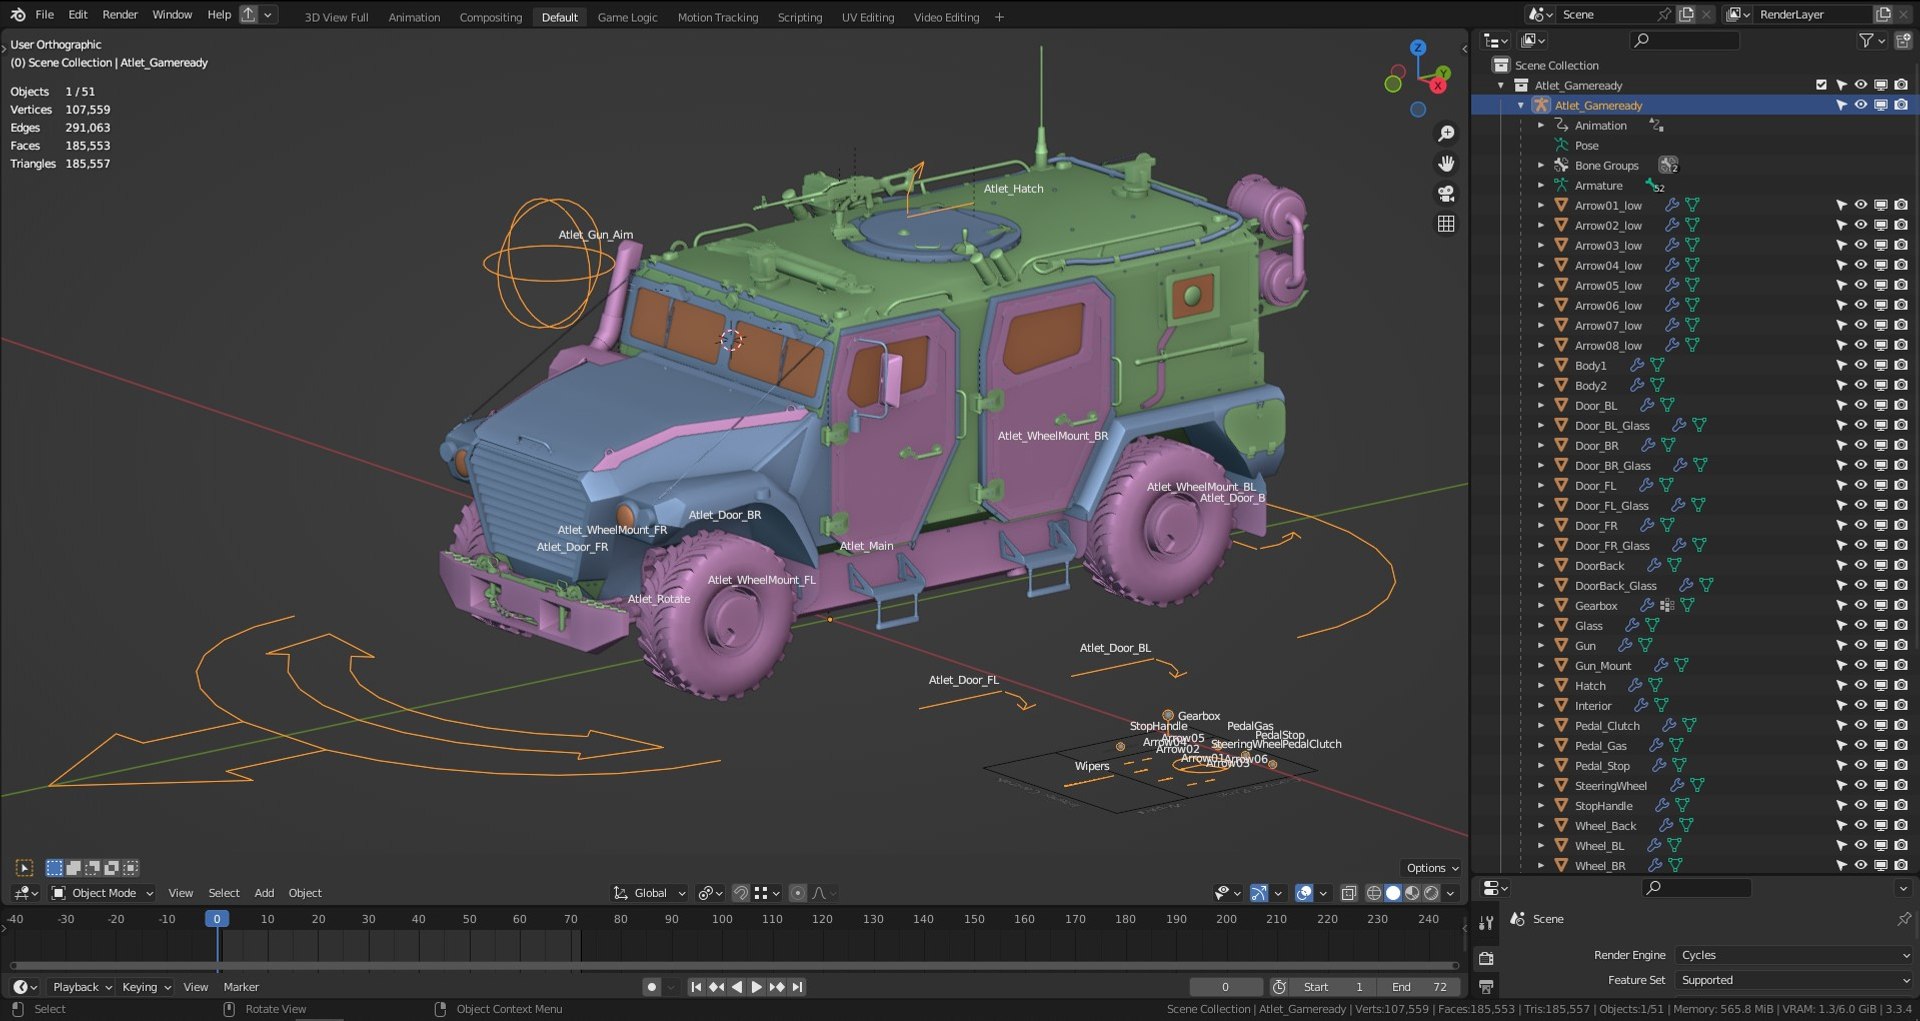The height and width of the screenshot is (1021, 1920).
Task: Pin the Scene properties panel
Action: click(x=1903, y=919)
